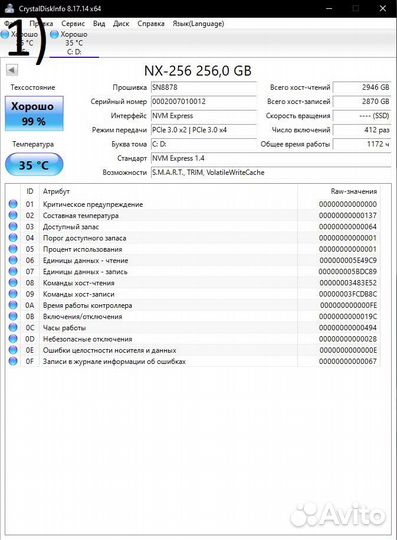This screenshot has height=540, width=397.
Task: Select the Ошибки целостности носителя и данных row
Action: [x=193, y=350]
